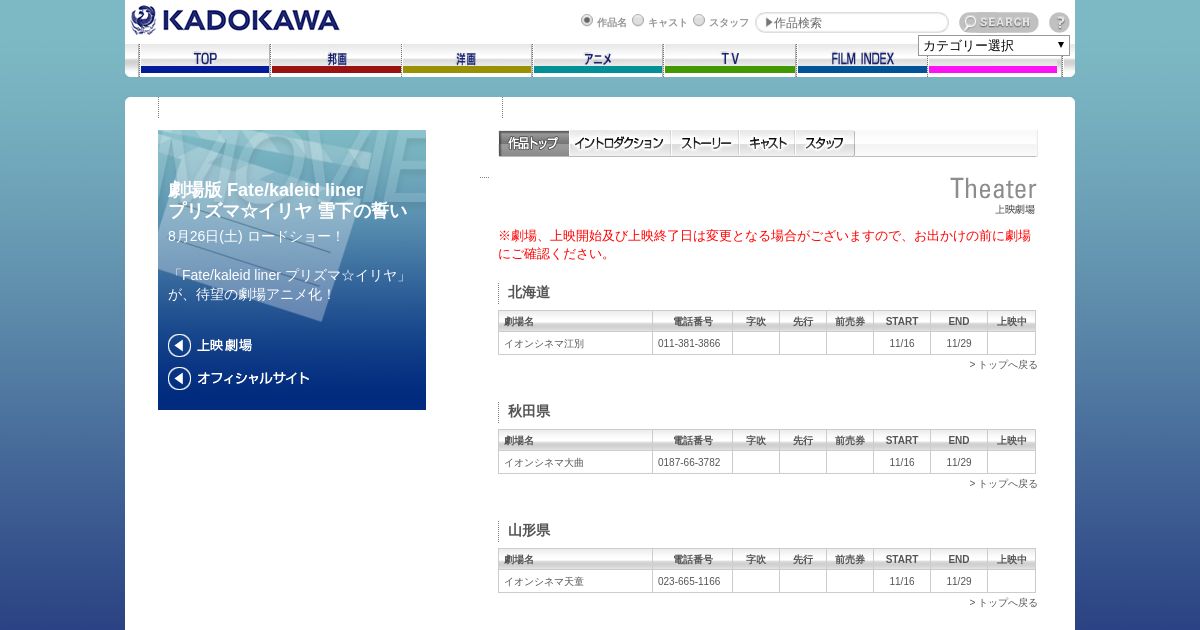Switch to the イントロダクション tab

(619, 143)
